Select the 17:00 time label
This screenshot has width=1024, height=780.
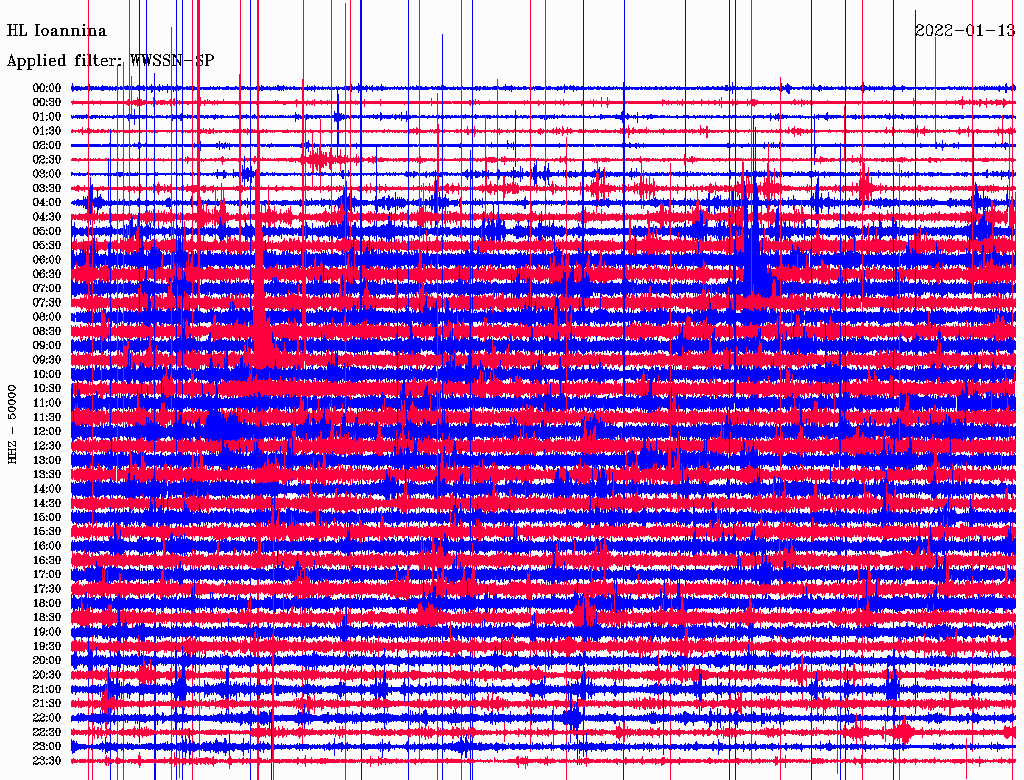point(47,575)
